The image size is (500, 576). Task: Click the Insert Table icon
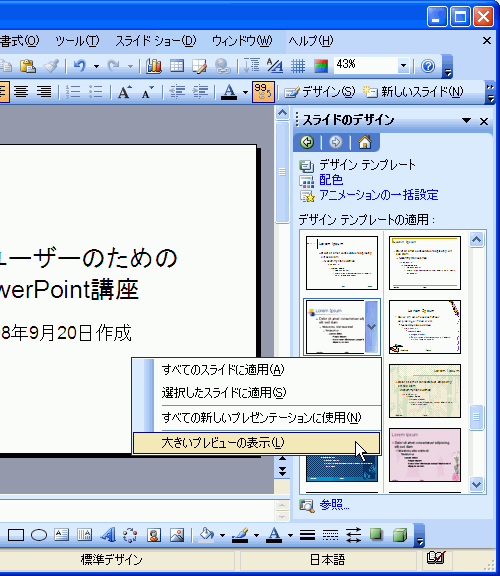tap(177, 66)
